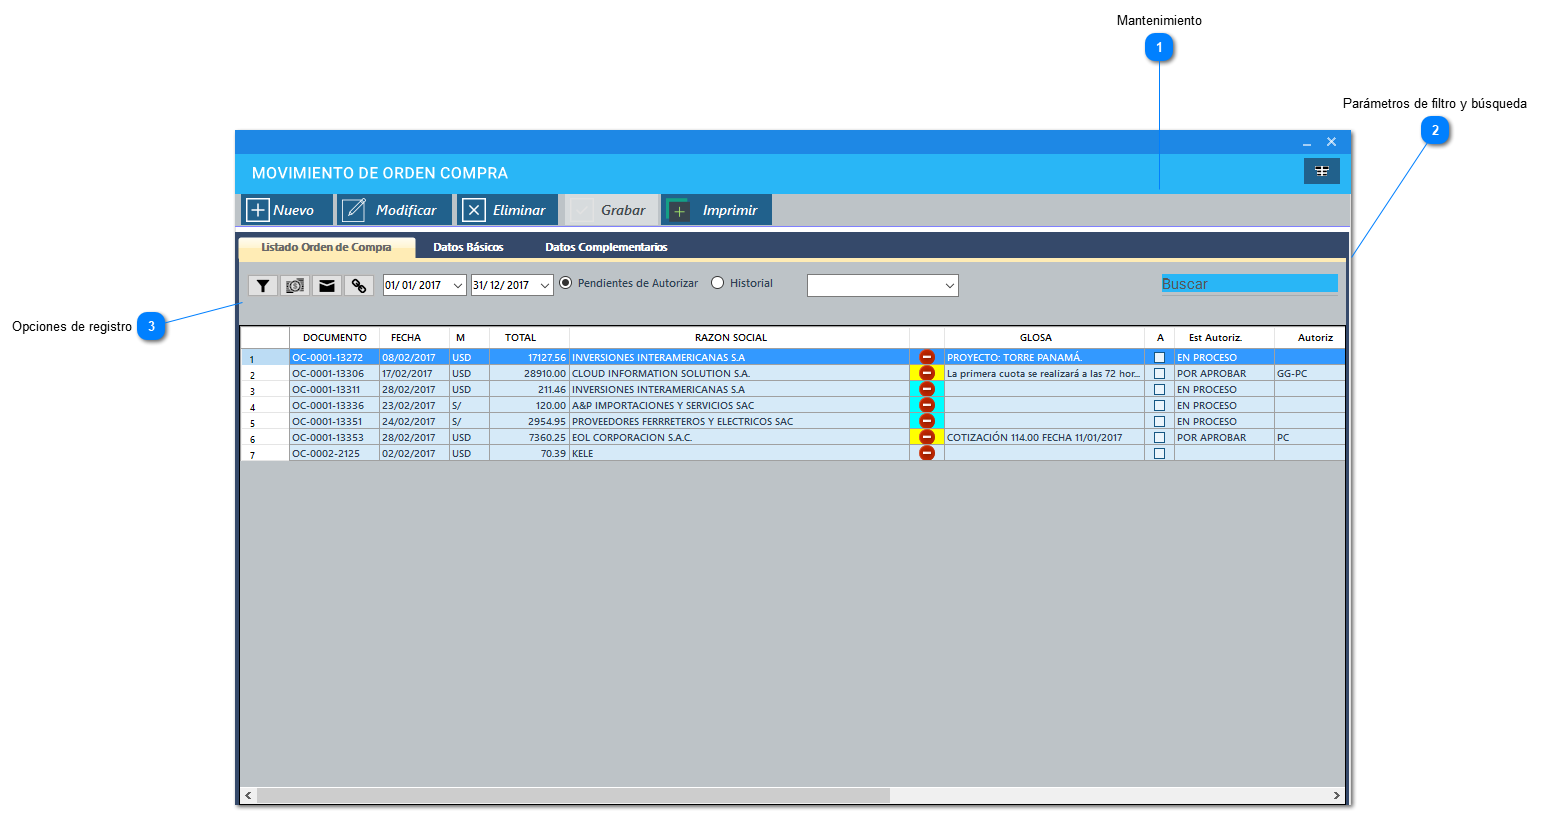Click red minus icon for OC-0001-13336
This screenshot has width=1543, height=814.
(927, 405)
